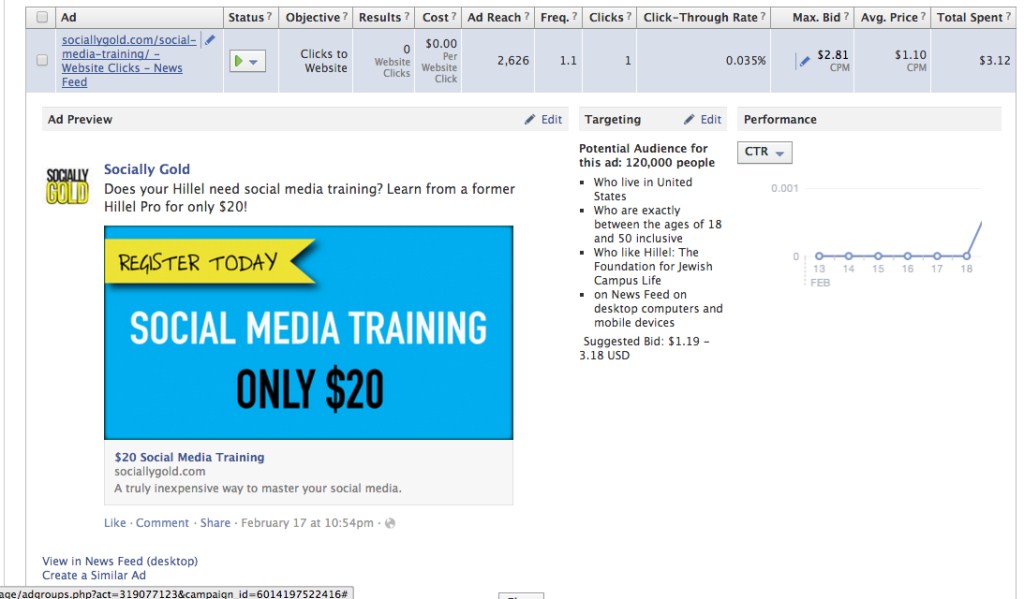Screen dimensions: 1024x599
Task: Click the sociallygold.com domain text in preview
Action: (x=160, y=472)
